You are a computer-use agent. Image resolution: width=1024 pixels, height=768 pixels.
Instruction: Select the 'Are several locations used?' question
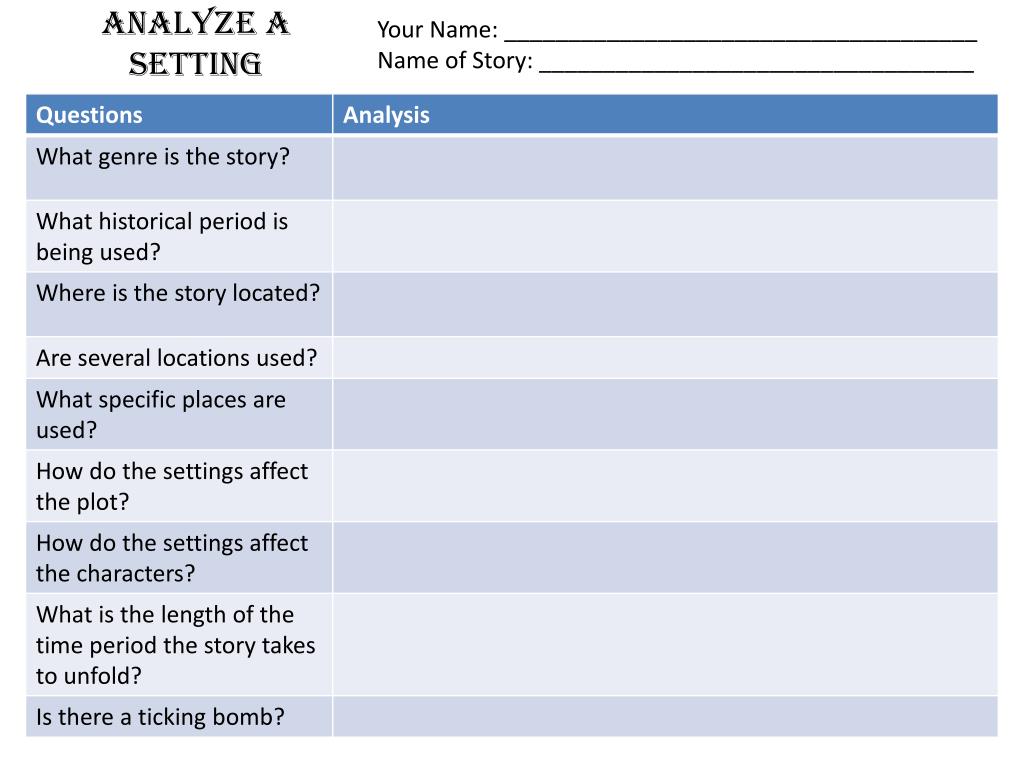[176, 358]
